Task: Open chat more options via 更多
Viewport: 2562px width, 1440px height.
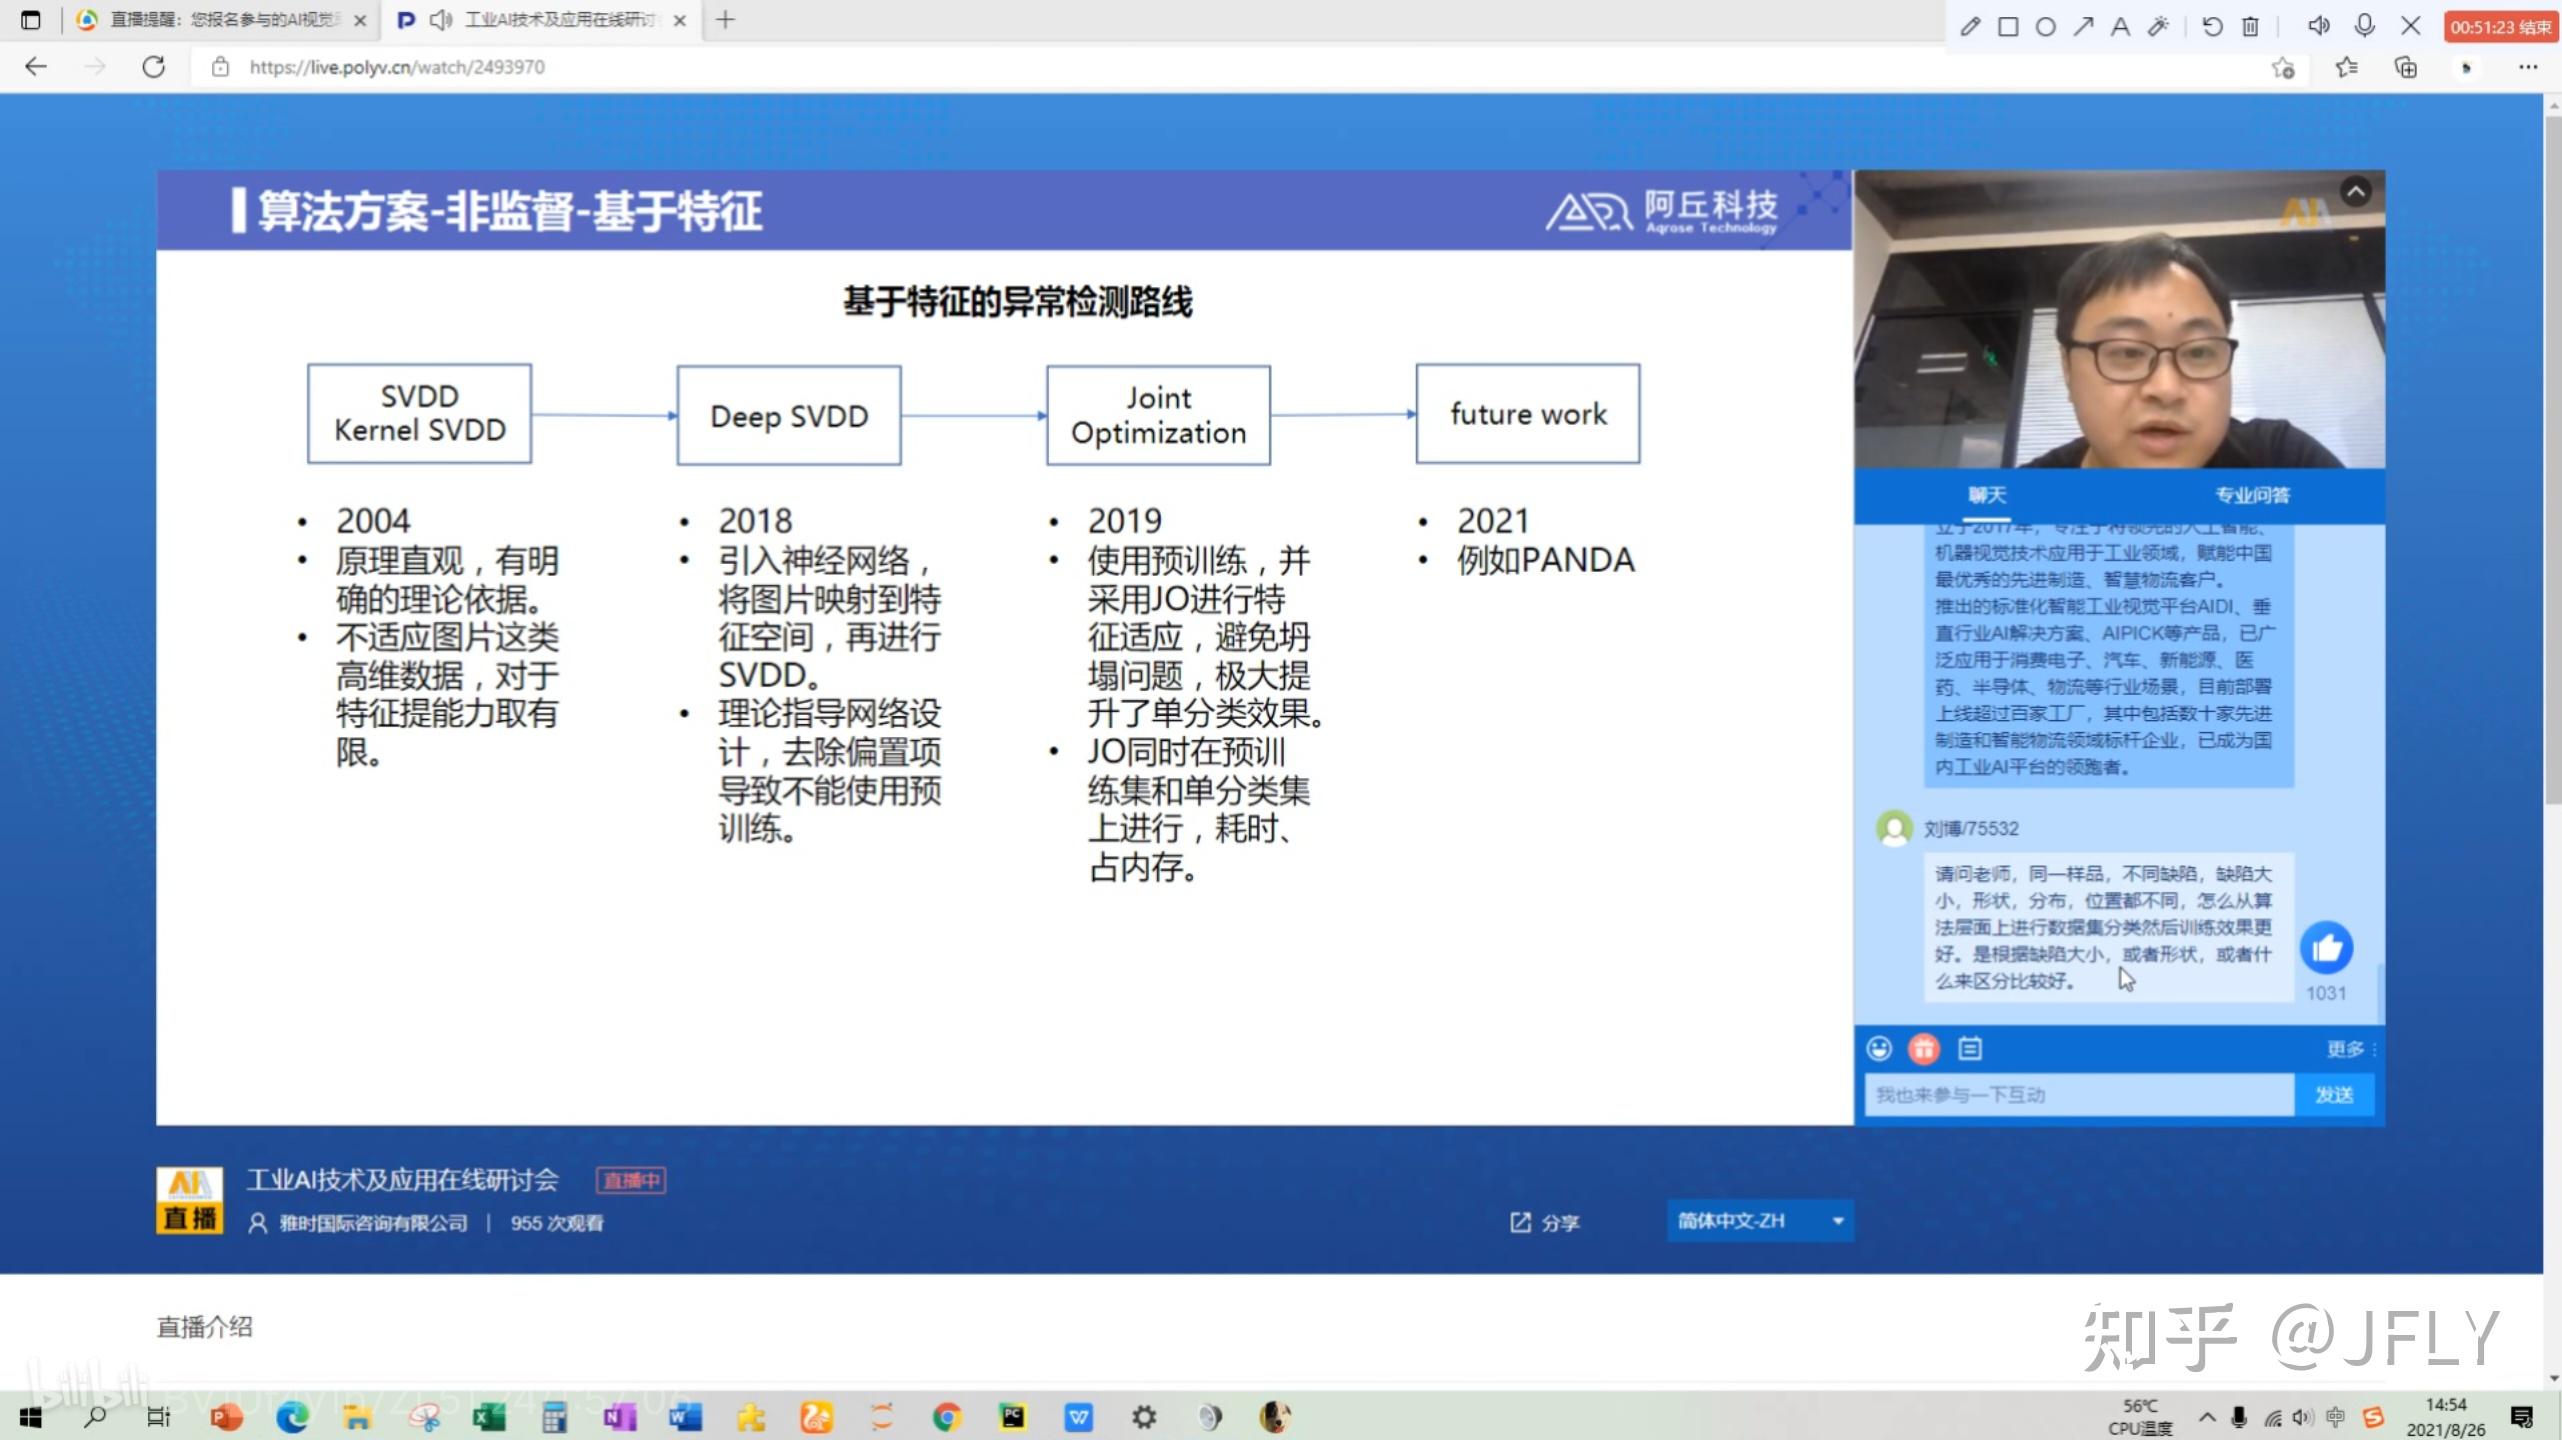Action: [x=2349, y=1048]
